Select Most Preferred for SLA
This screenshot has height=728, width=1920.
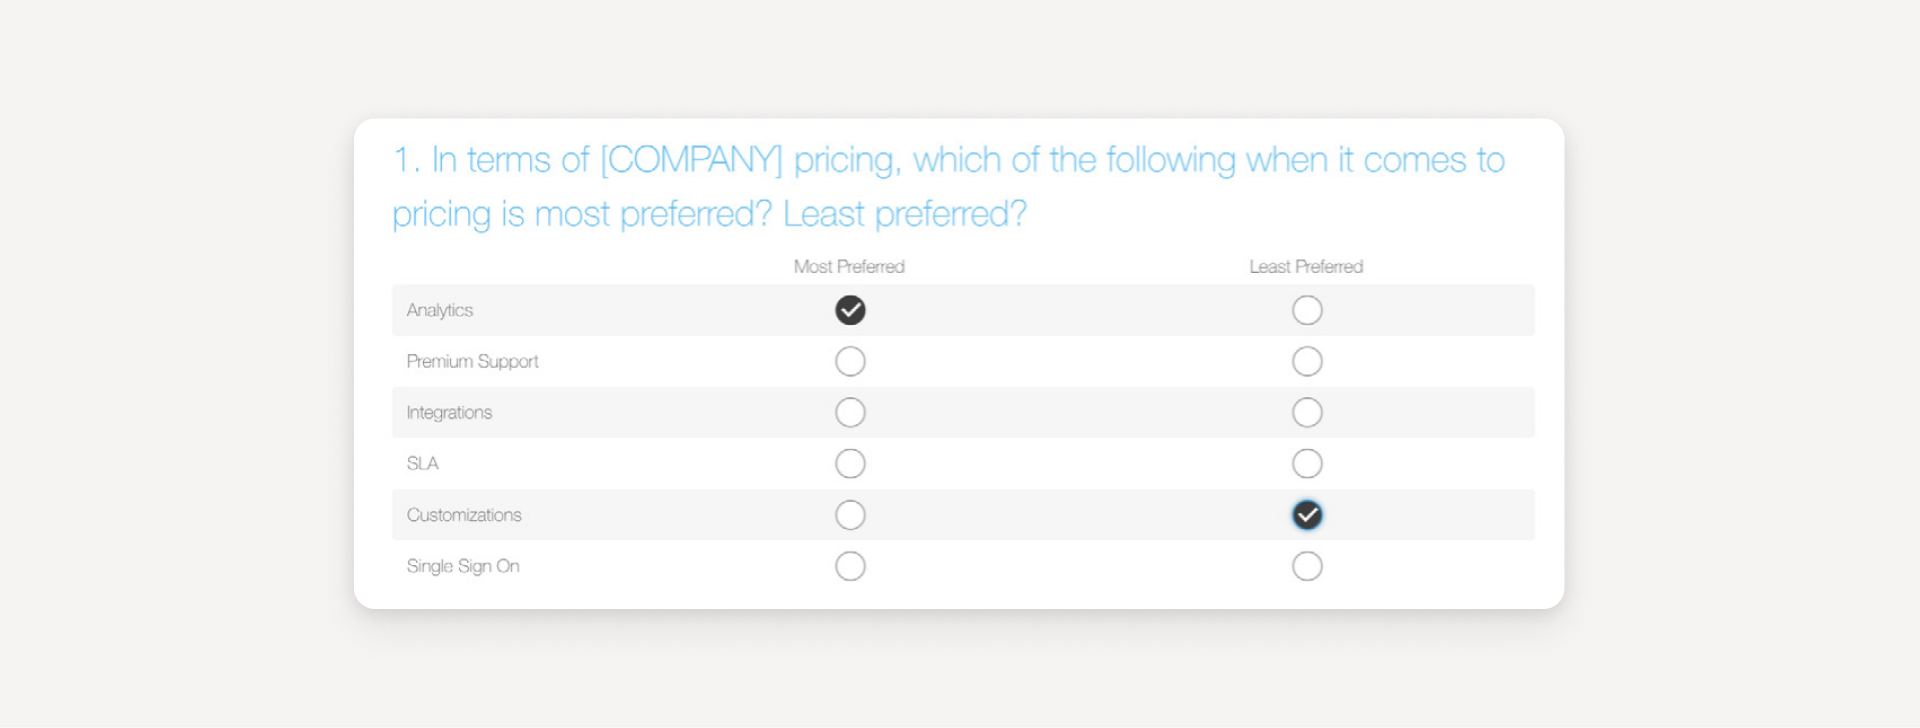point(850,463)
